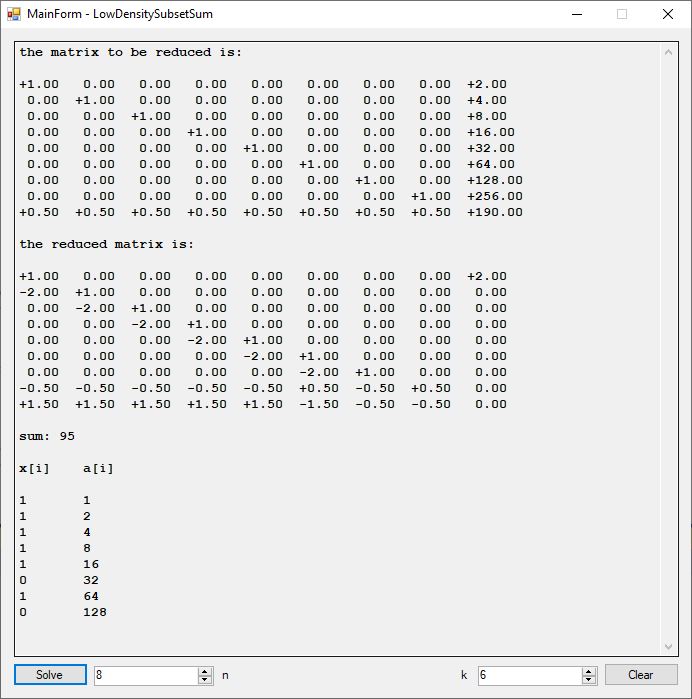Click the 'x[i]' column header in output
Screen dimensions: 692x699
click(x=34, y=468)
